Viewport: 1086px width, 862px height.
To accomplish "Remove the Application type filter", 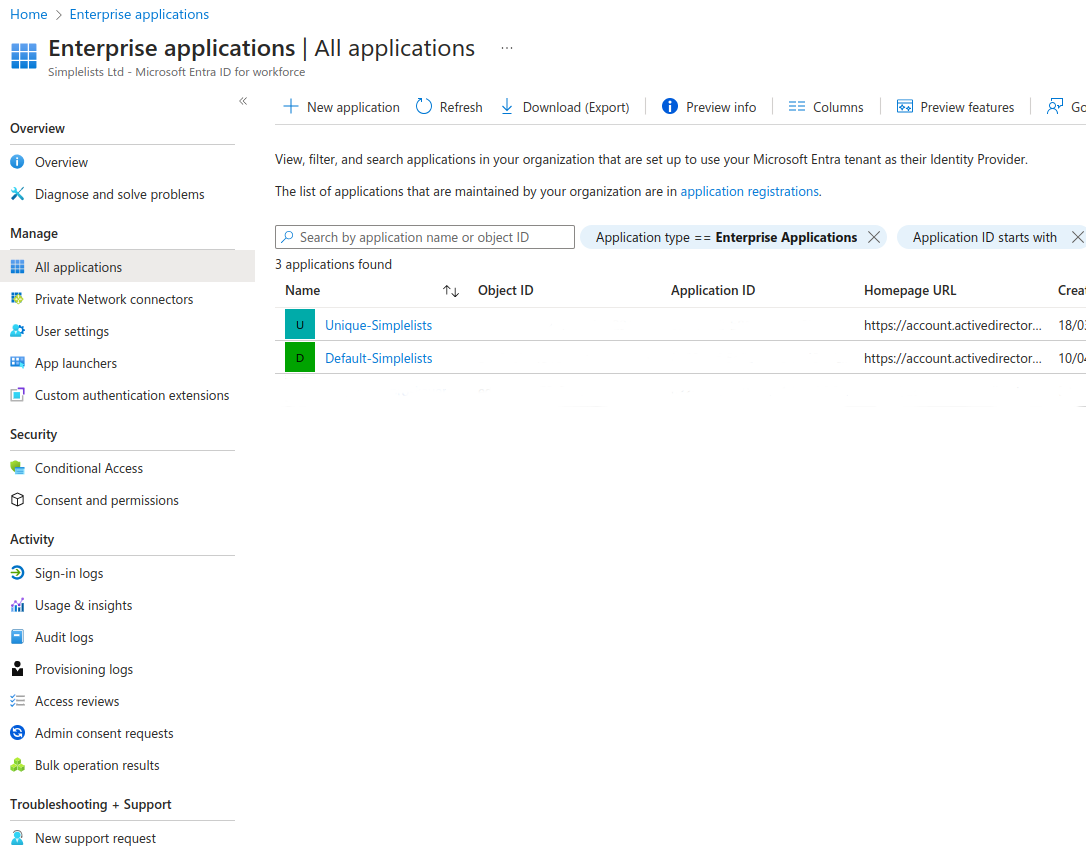I will click(x=874, y=237).
